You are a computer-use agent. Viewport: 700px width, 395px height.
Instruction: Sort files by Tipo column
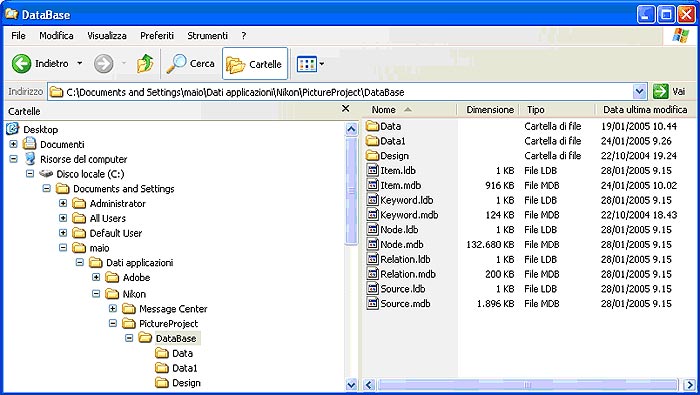click(x=536, y=109)
